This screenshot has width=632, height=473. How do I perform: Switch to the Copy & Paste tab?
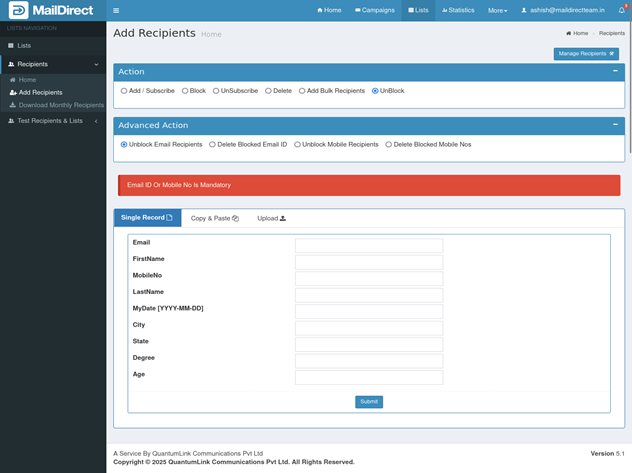pyautogui.click(x=214, y=218)
